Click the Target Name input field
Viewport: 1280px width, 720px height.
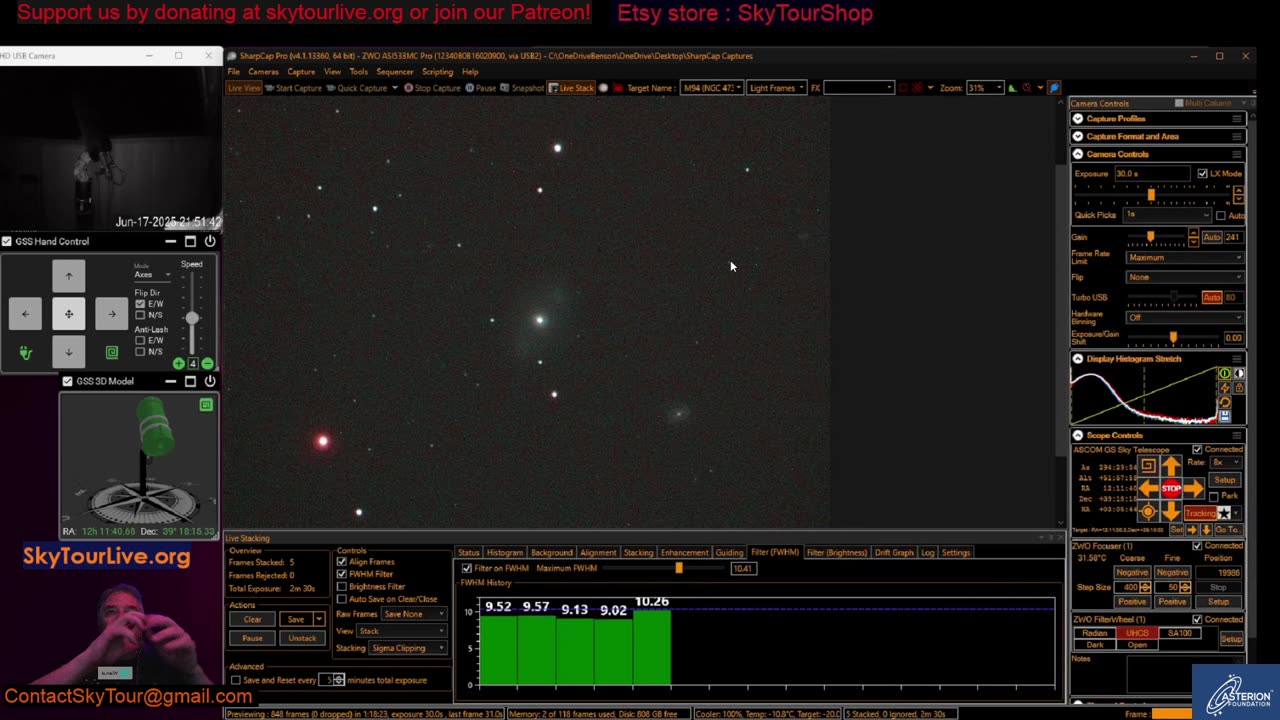click(712, 88)
